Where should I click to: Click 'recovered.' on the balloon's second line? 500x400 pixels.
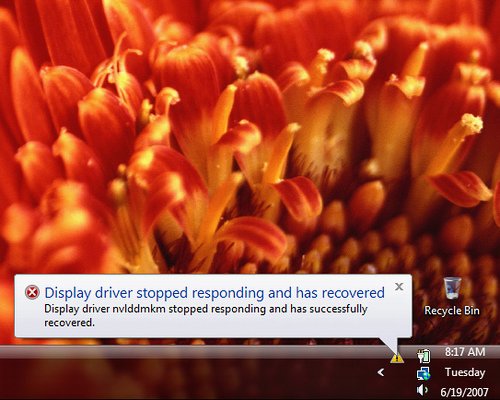tap(69, 323)
